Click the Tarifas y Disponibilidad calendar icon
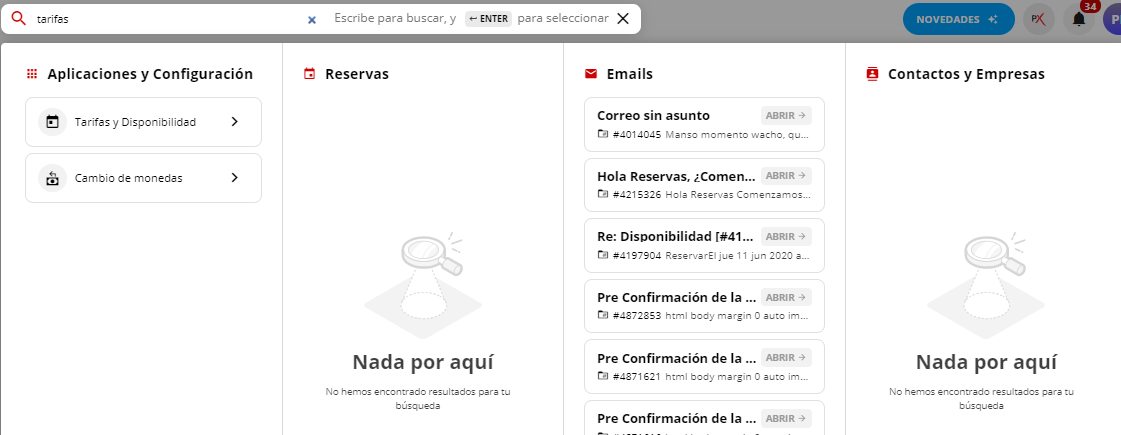The image size is (1121, 435). pos(53,122)
